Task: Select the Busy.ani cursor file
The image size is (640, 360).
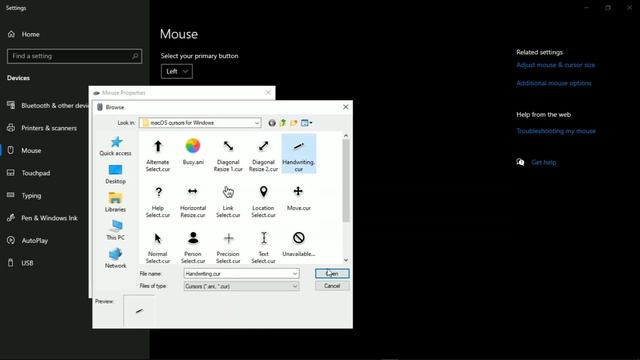Action: [x=193, y=152]
